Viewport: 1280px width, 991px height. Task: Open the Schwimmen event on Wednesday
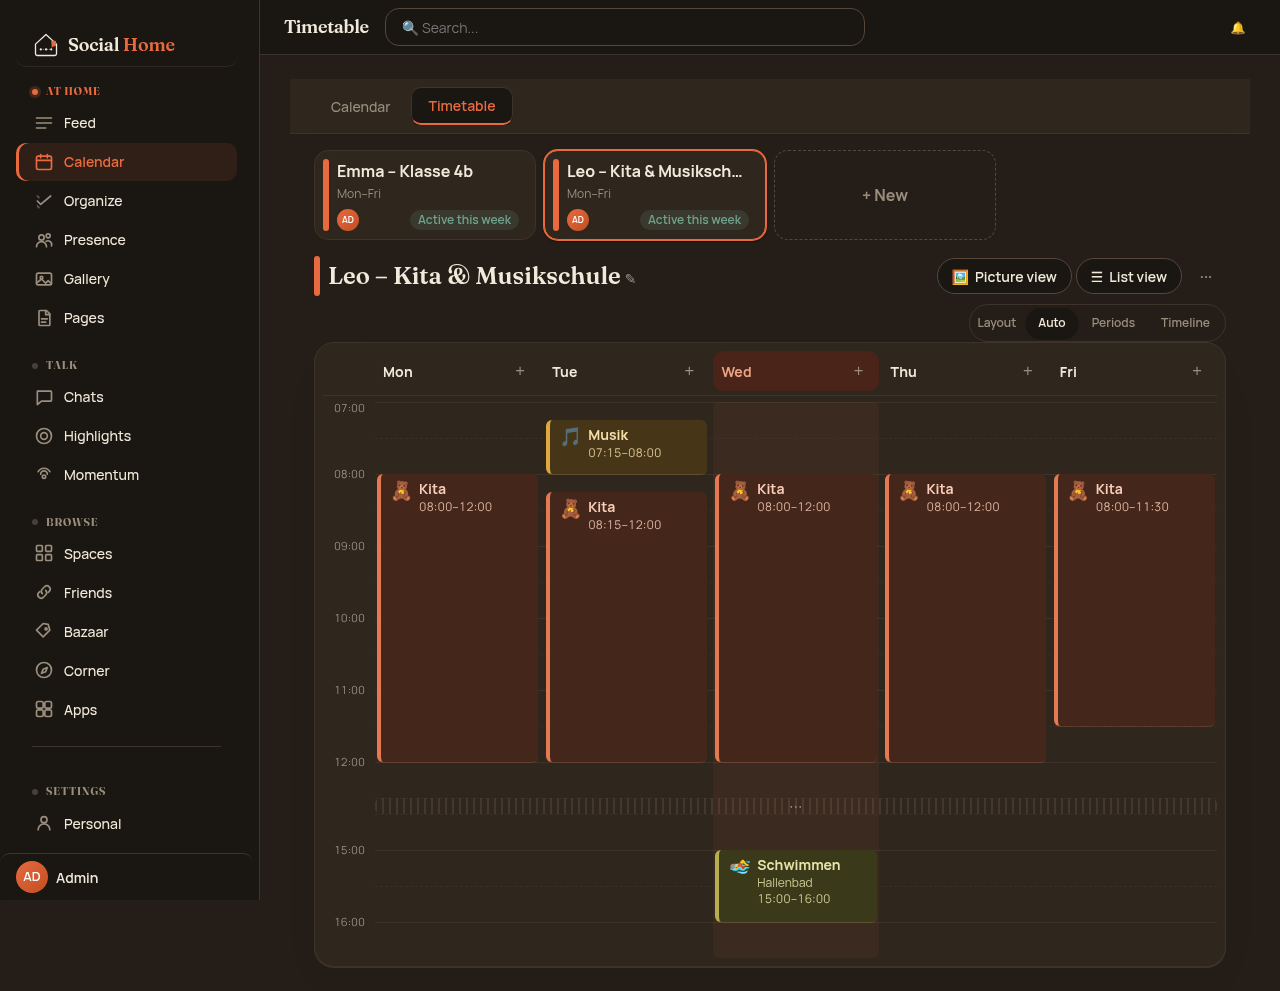coord(796,886)
